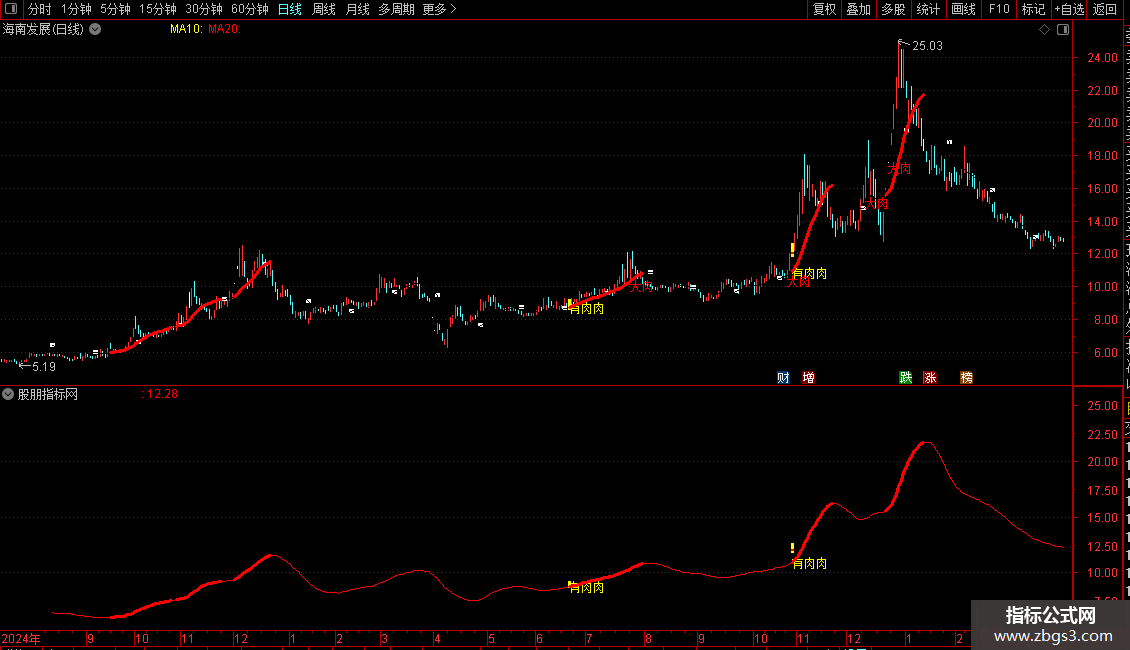This screenshot has height=650, width=1130.
Task: Select the 5分钟 period tab
Action: [x=115, y=9]
